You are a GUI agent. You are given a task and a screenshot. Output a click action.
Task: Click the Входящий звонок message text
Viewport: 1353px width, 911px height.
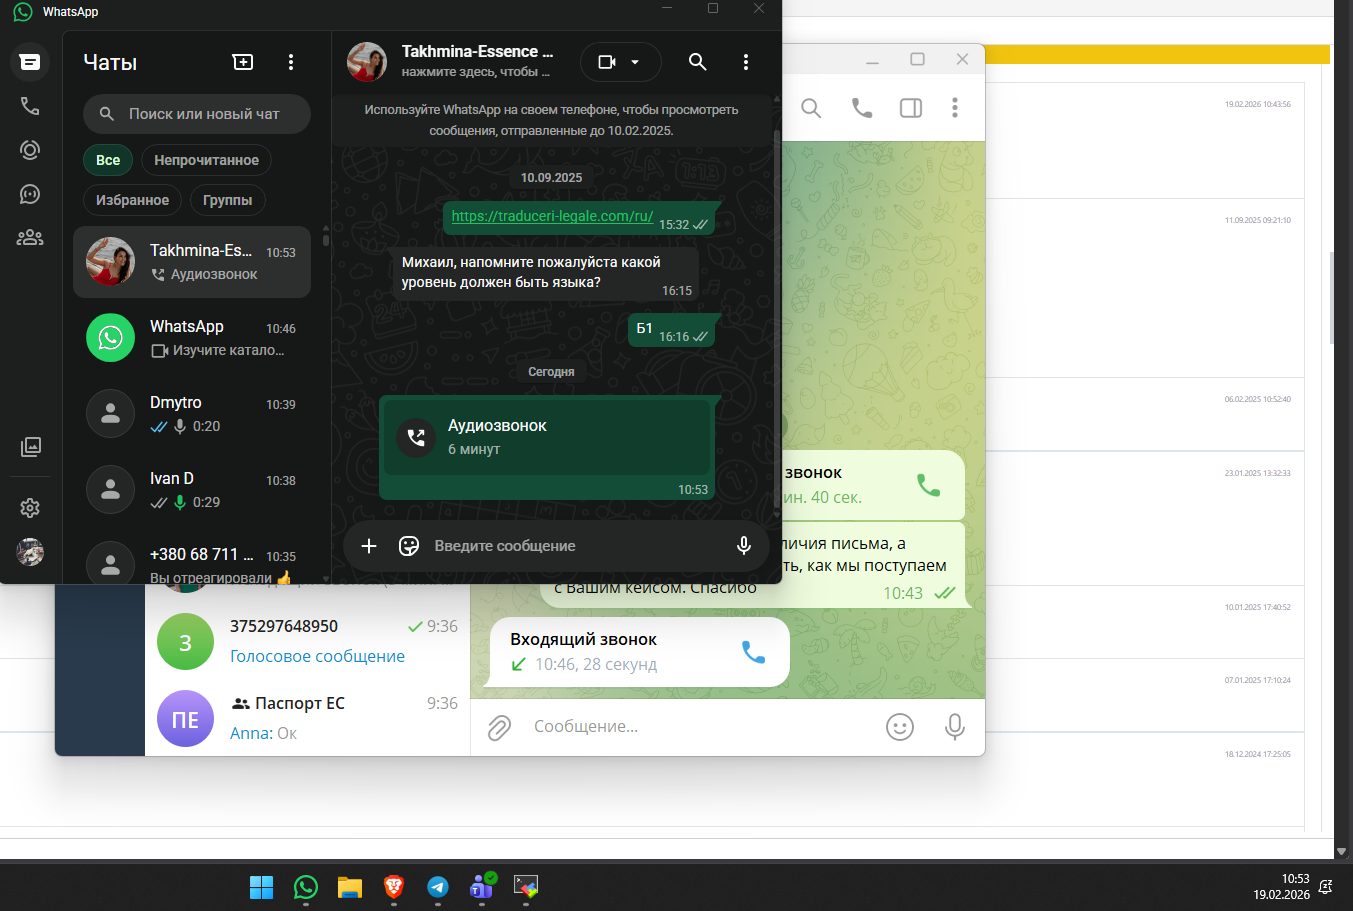[583, 639]
